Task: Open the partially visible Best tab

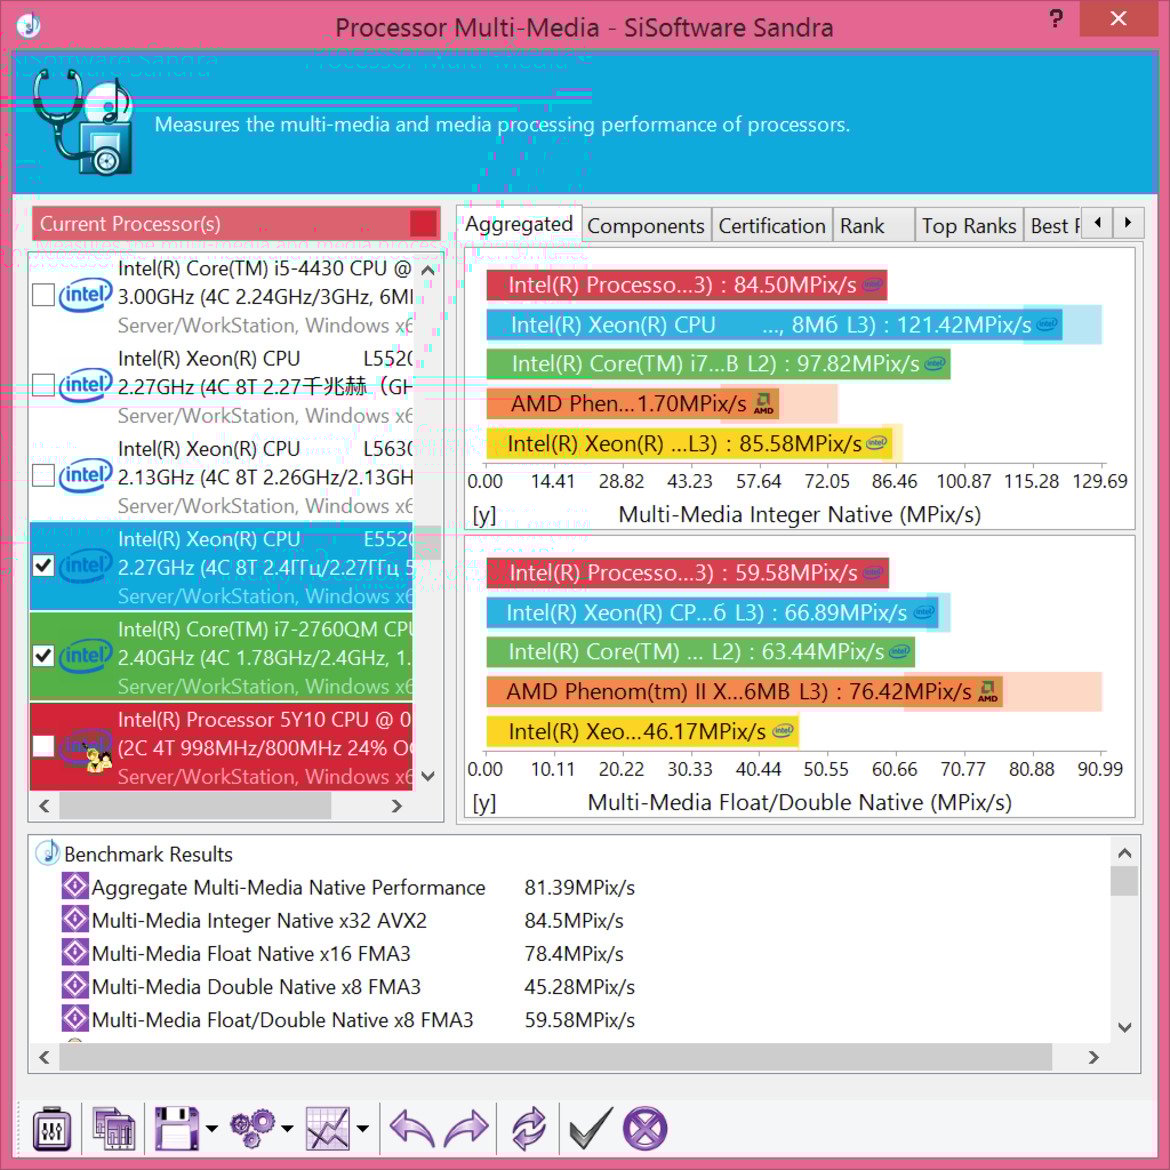Action: (x=1052, y=225)
